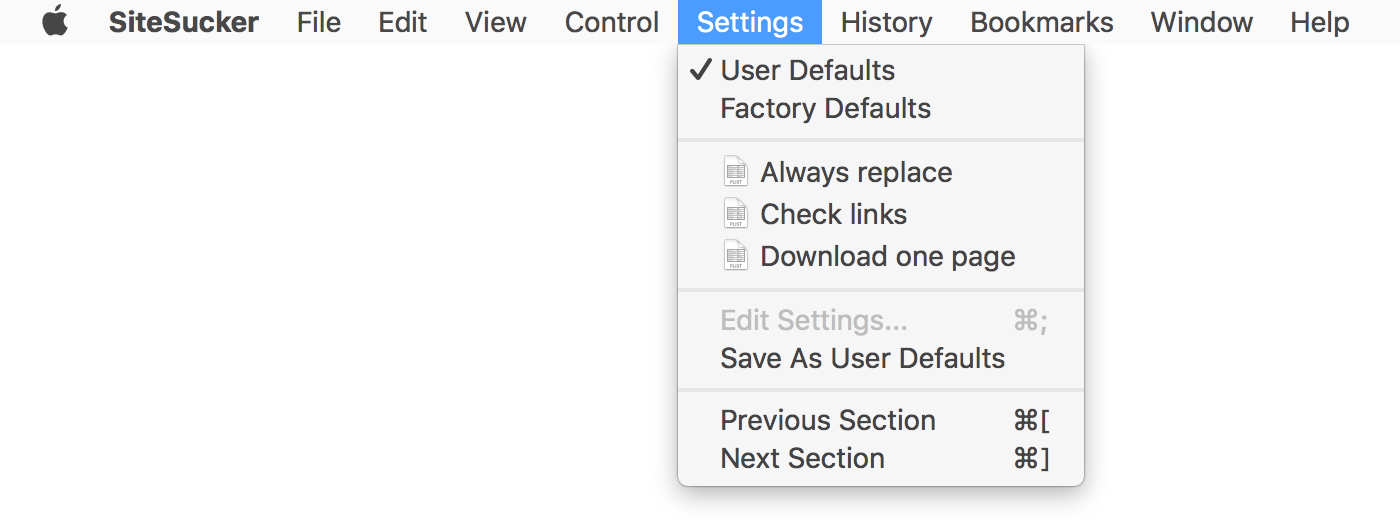This screenshot has width=1400, height=530.
Task: Open the View menu
Action: (x=496, y=22)
